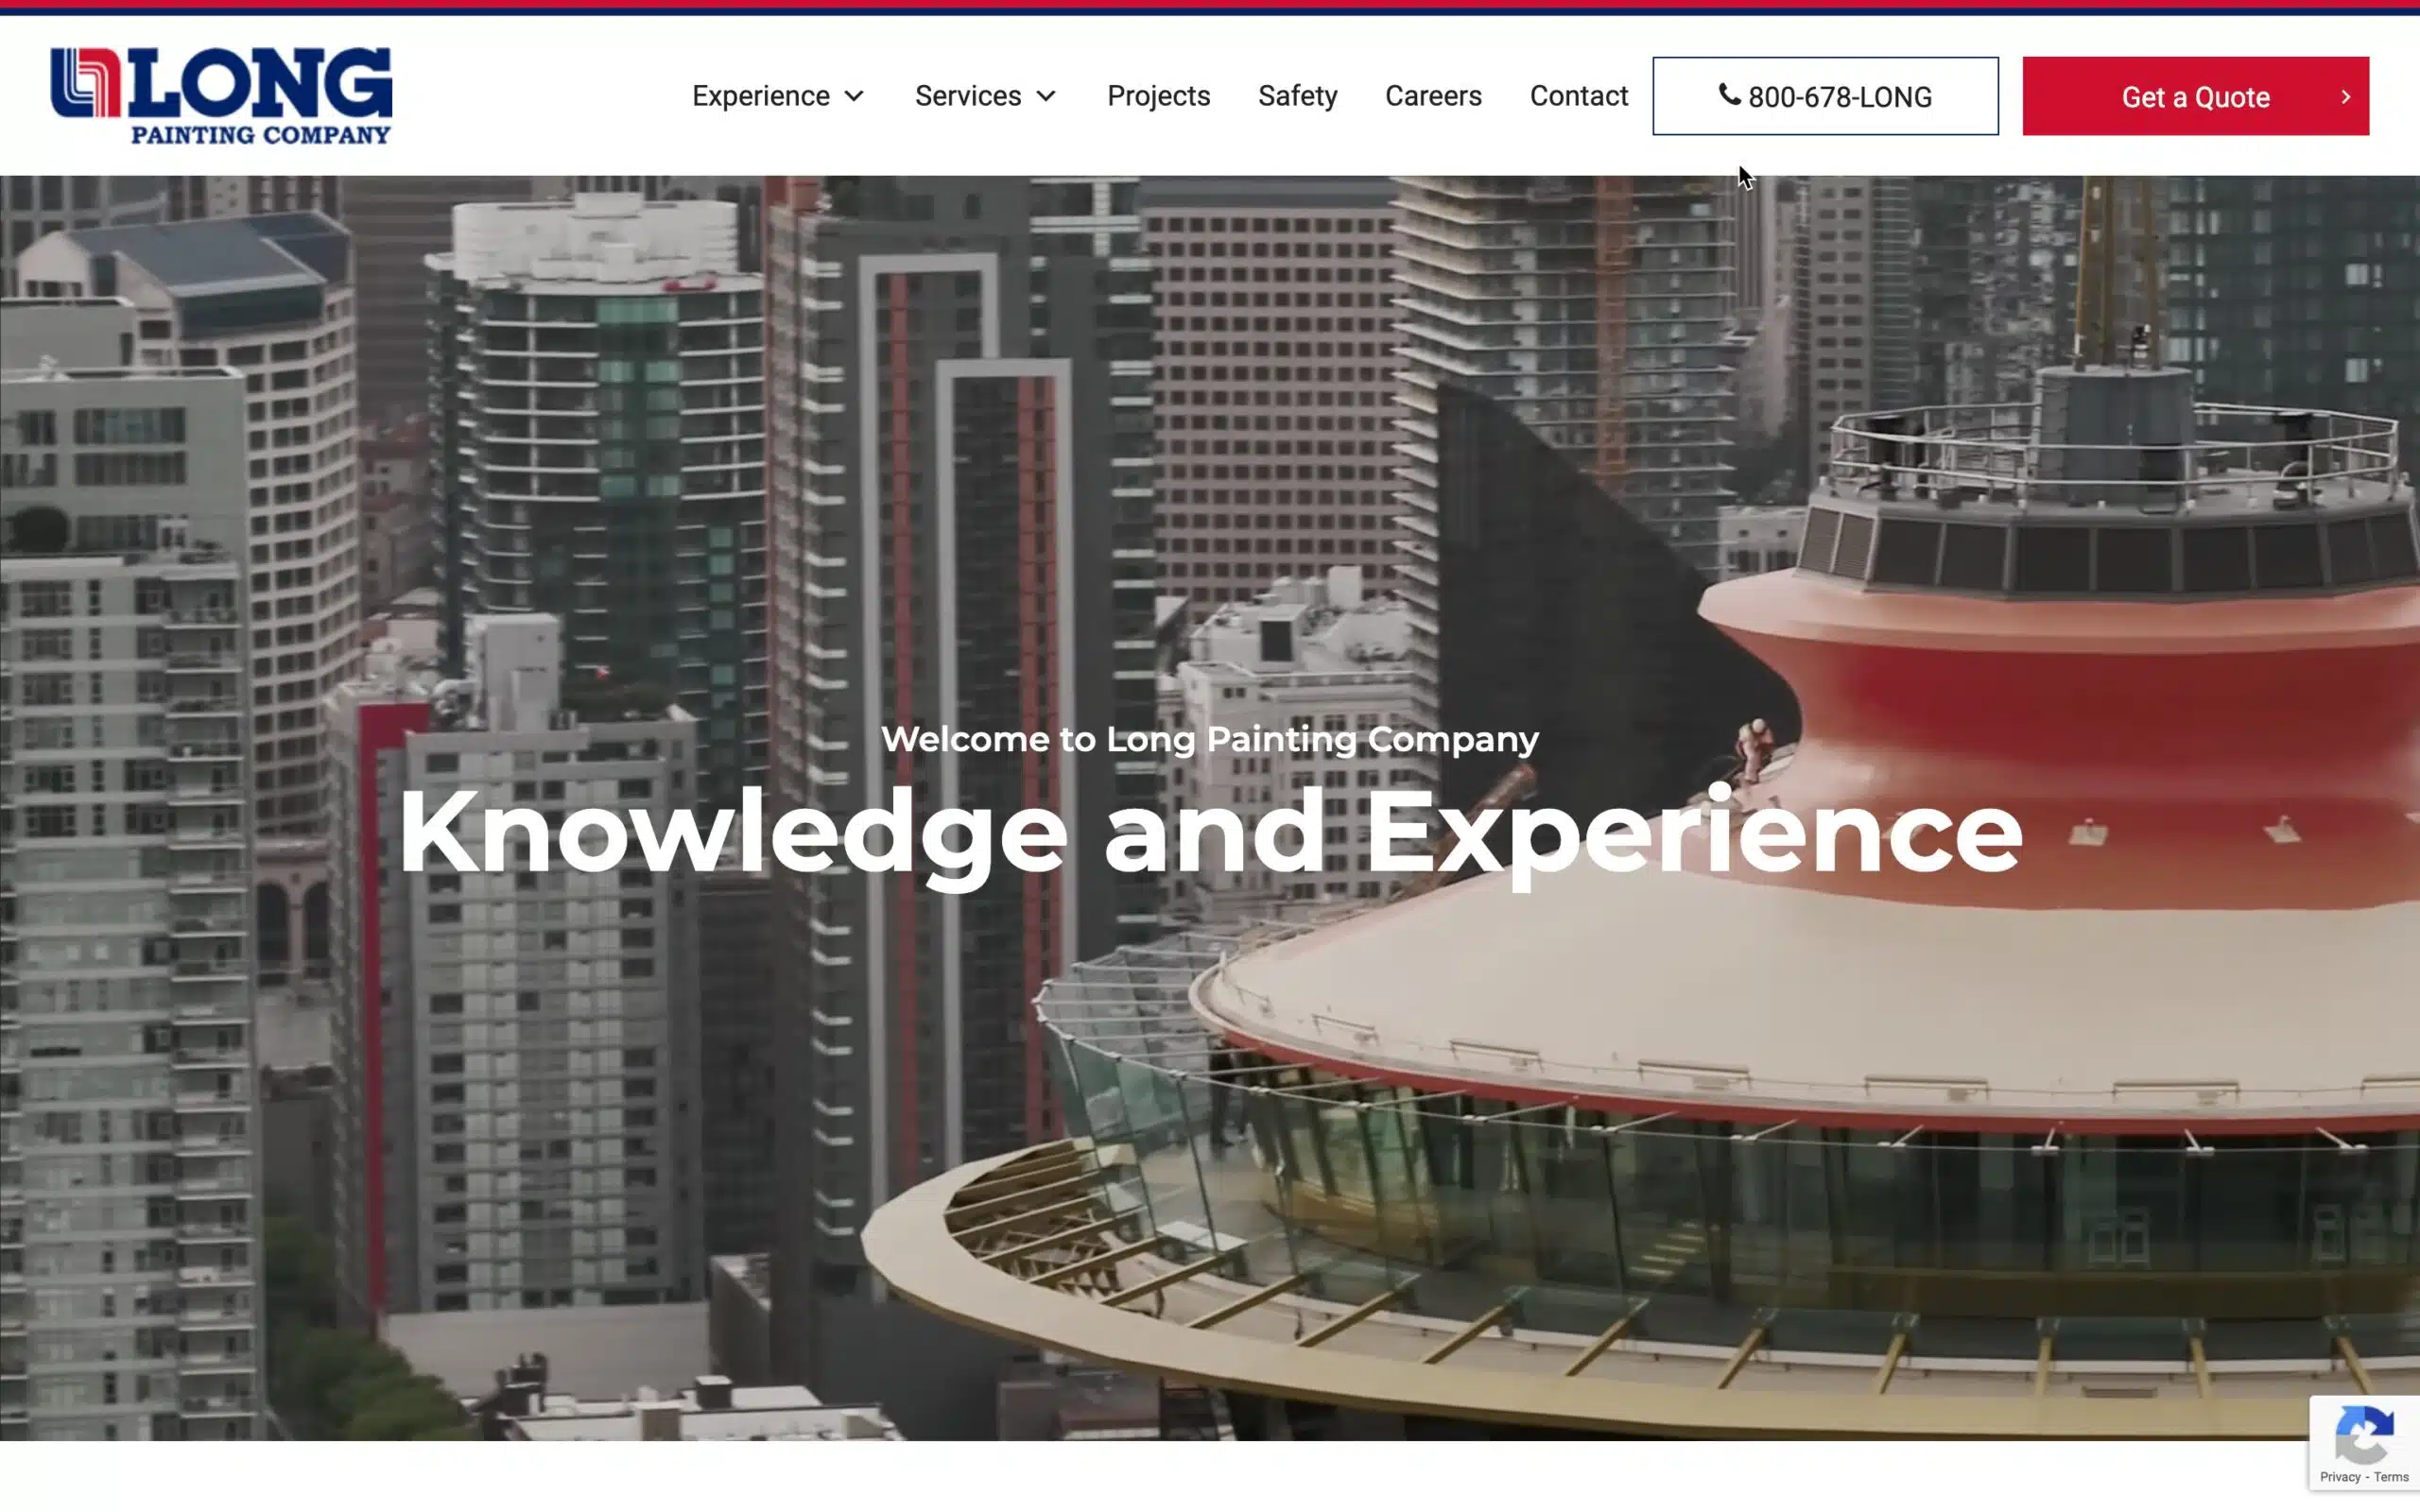
Task: Click Welcome to Long Painting Company text
Action: click(x=1209, y=739)
